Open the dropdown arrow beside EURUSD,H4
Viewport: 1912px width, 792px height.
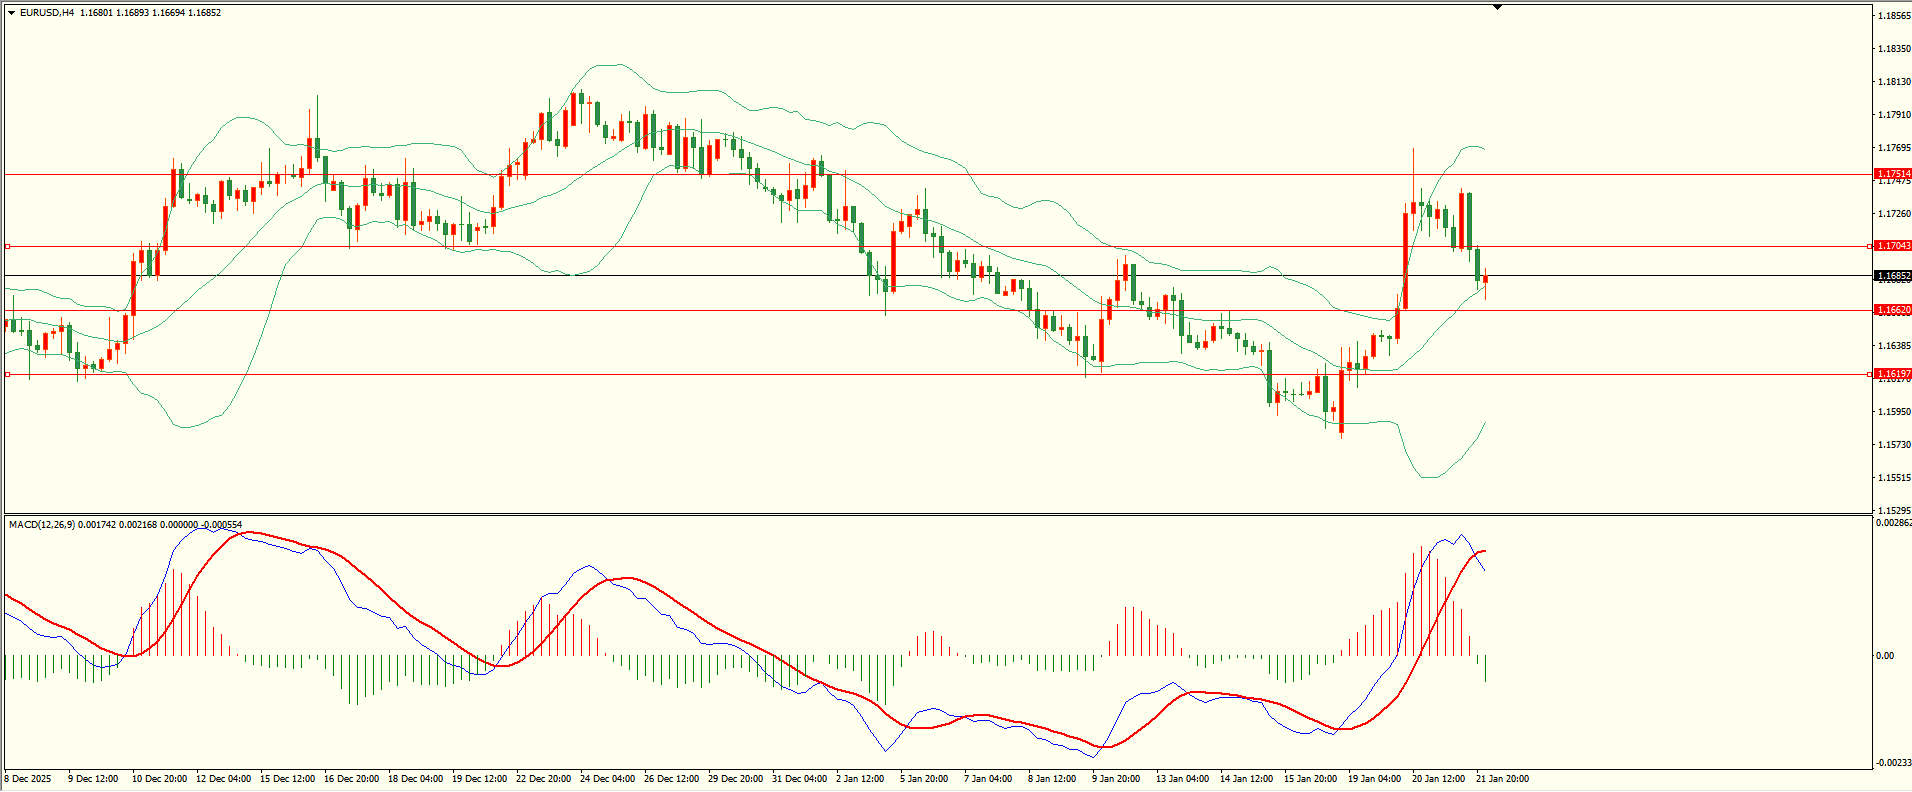tap(11, 13)
